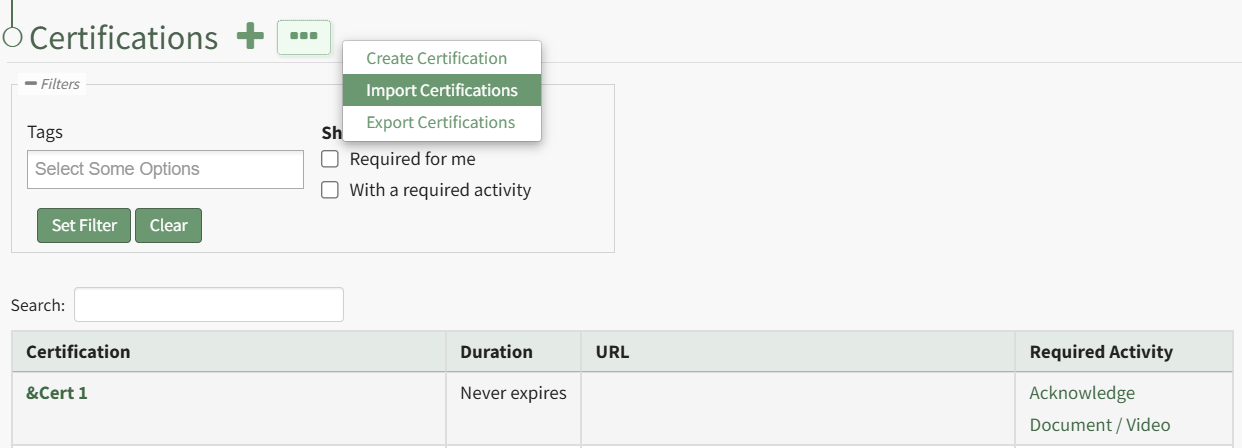Collapse the Filters panel minus icon

[x=31, y=84]
